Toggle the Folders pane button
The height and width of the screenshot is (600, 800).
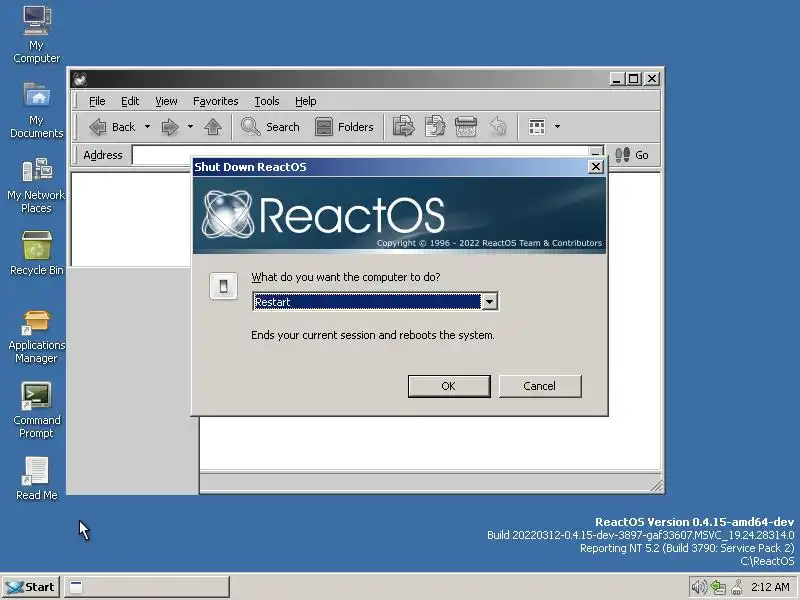(344, 127)
